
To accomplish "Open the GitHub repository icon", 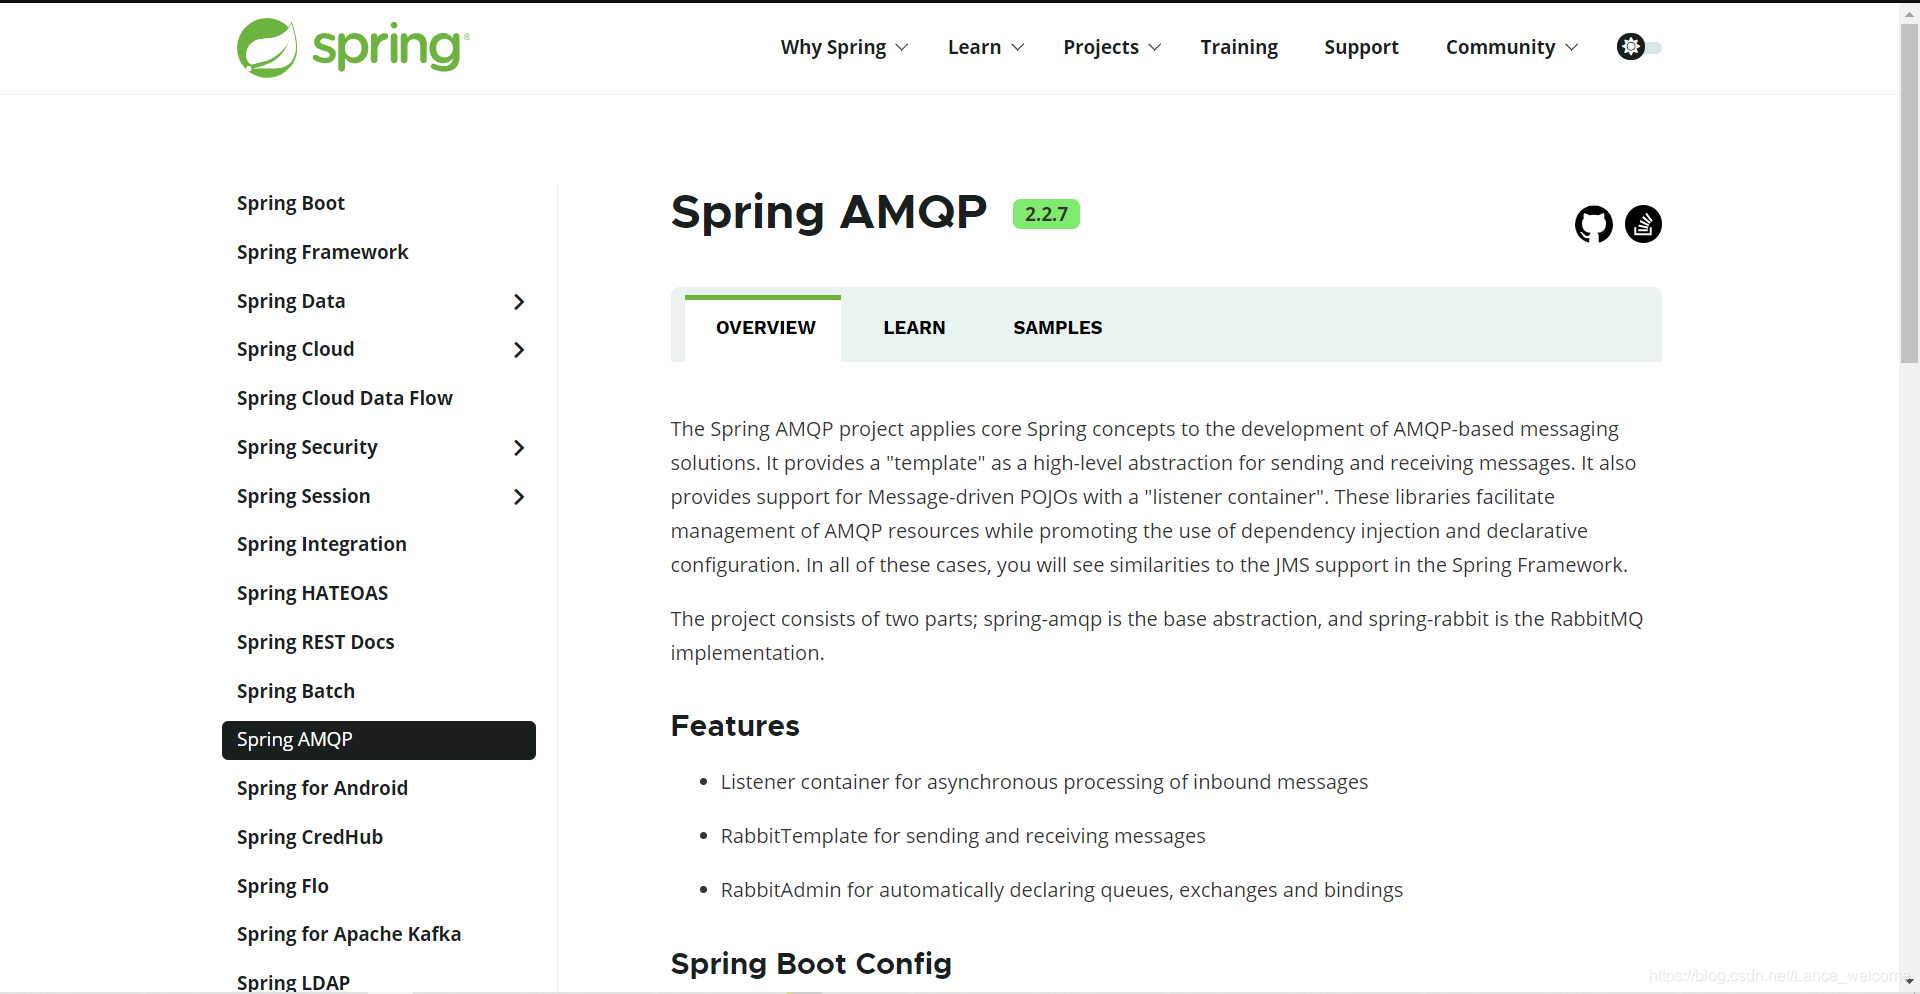I will tap(1594, 224).
